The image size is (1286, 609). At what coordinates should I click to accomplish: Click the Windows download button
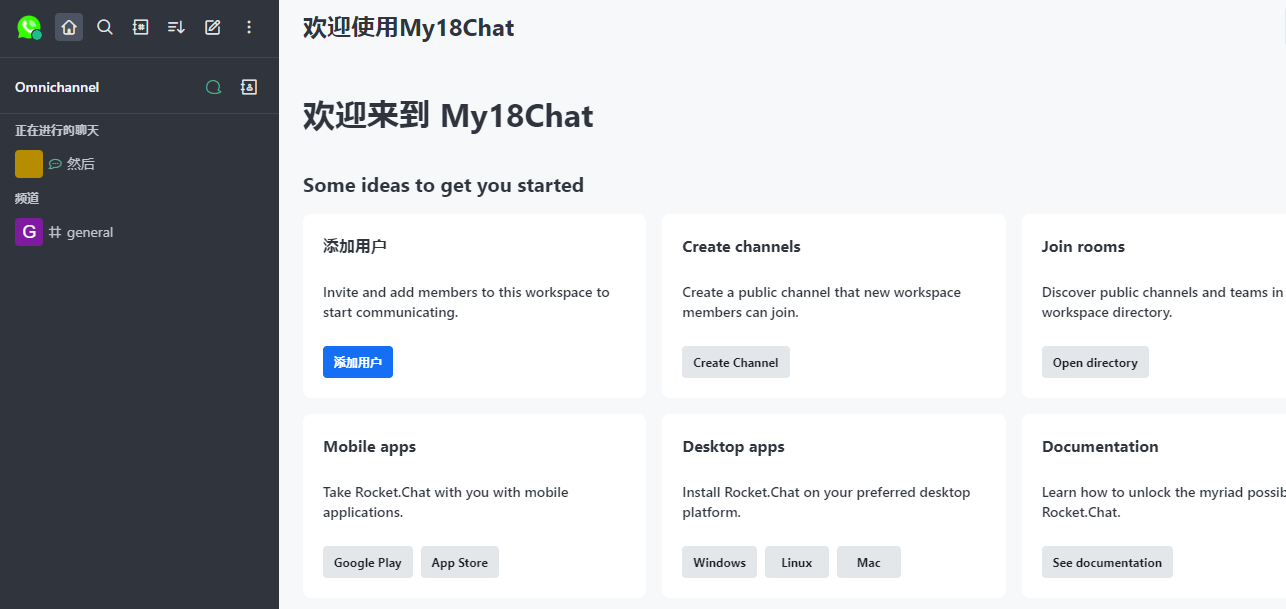pyautogui.click(x=720, y=562)
